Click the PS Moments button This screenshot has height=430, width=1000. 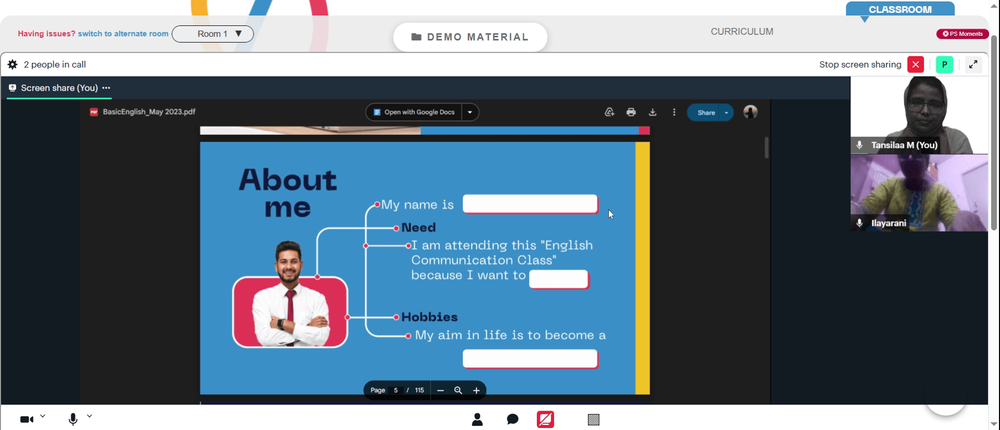click(x=962, y=34)
